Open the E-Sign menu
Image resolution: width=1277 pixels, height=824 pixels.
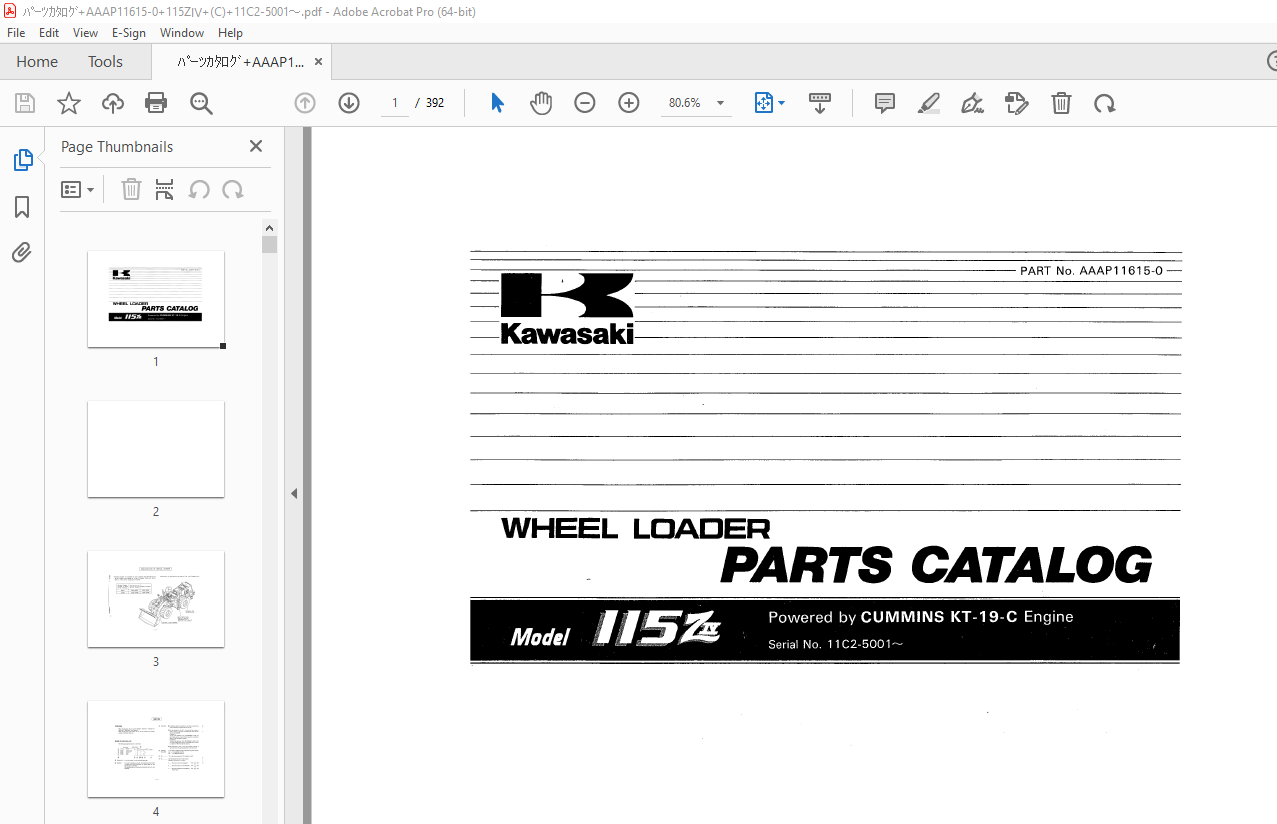tap(128, 33)
